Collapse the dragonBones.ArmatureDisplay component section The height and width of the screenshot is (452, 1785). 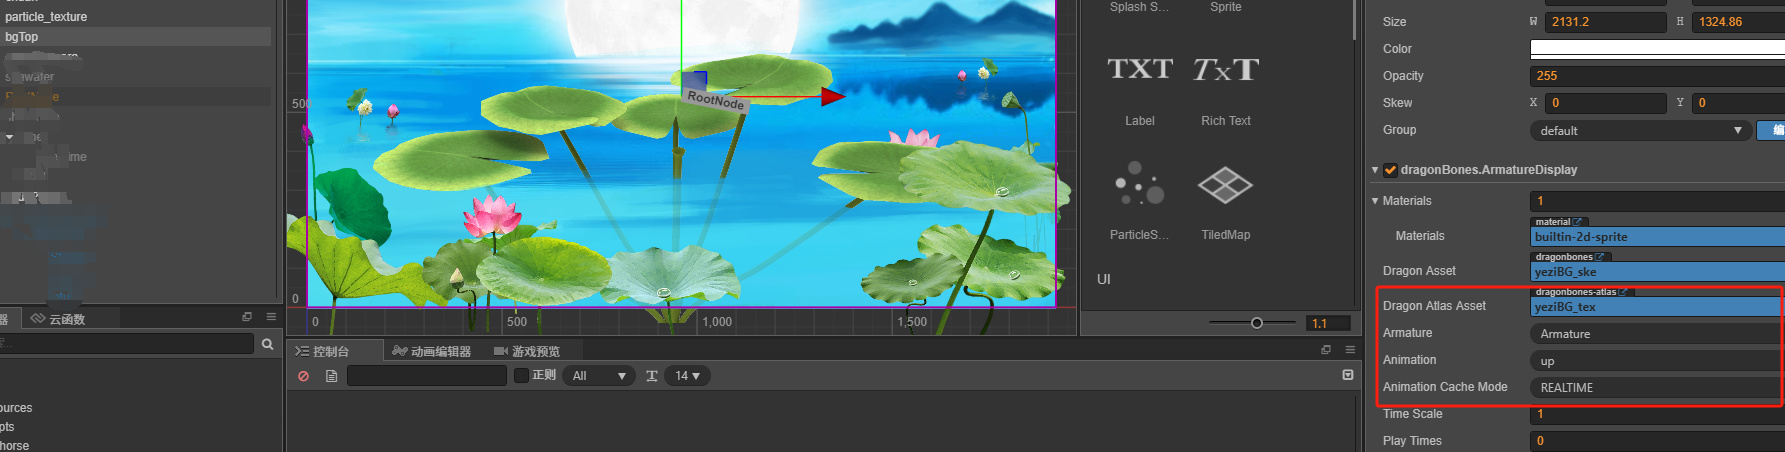[1375, 170]
